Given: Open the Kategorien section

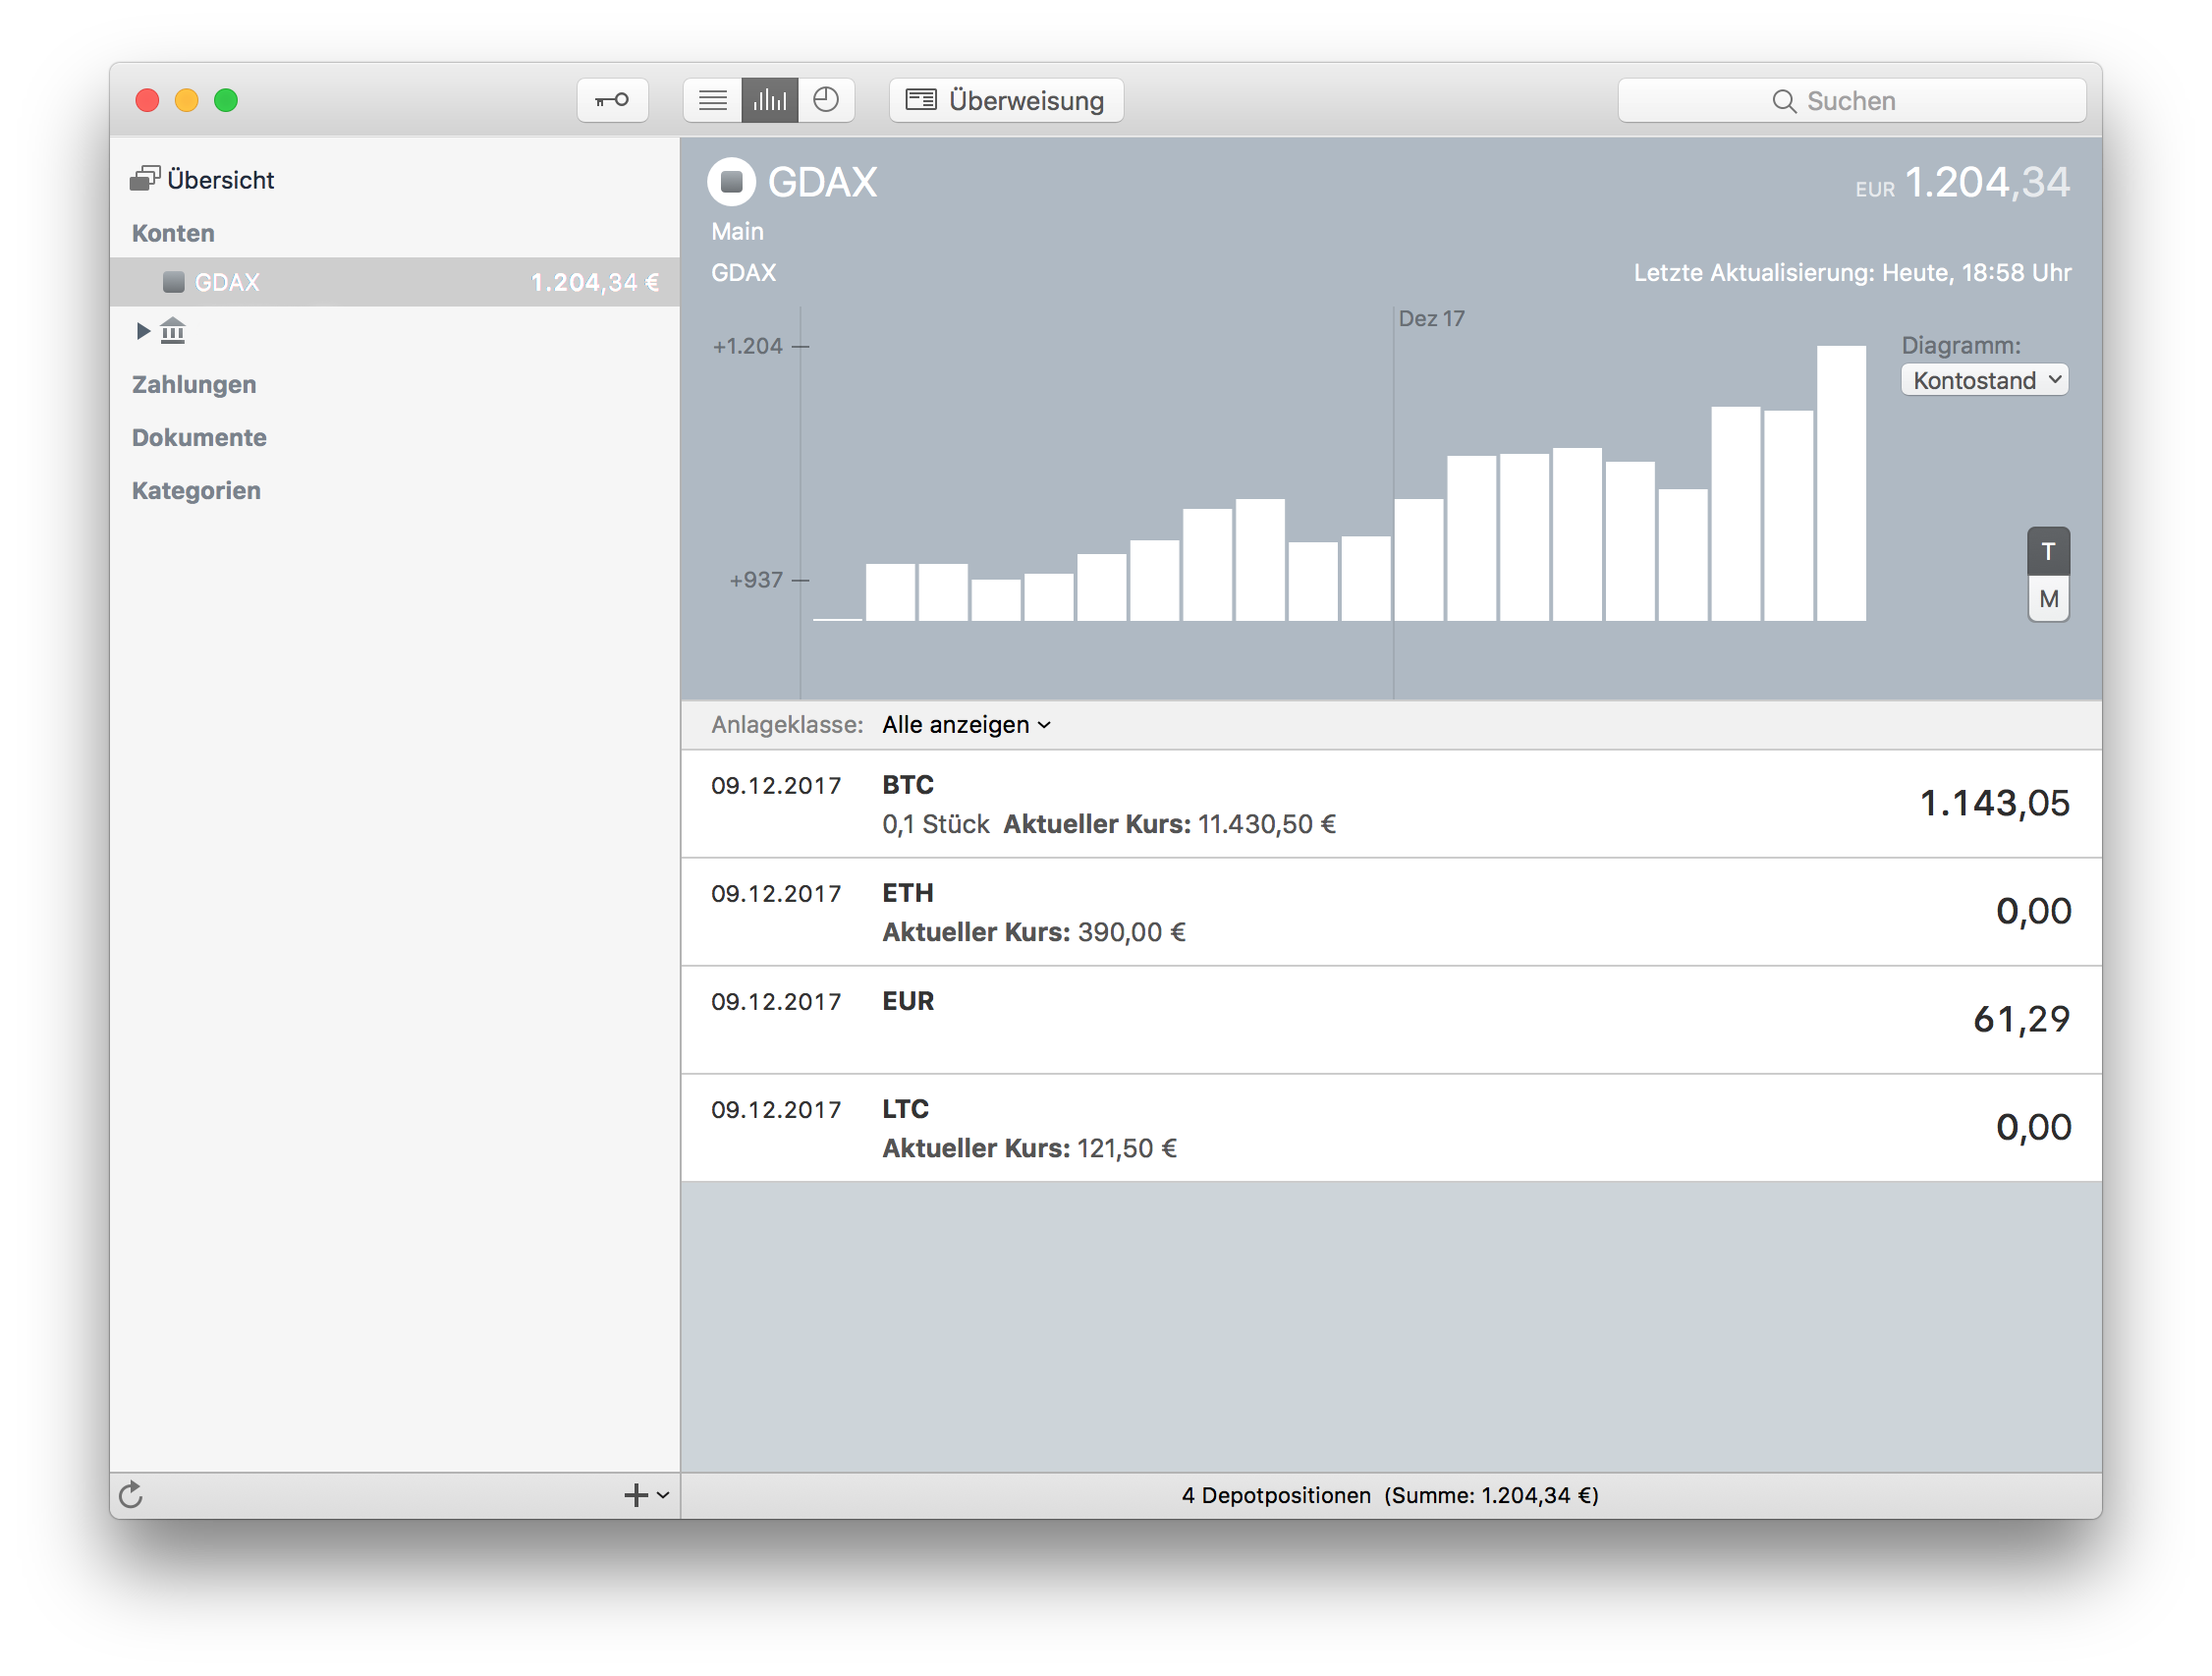Looking at the screenshot, I should click(x=196, y=490).
